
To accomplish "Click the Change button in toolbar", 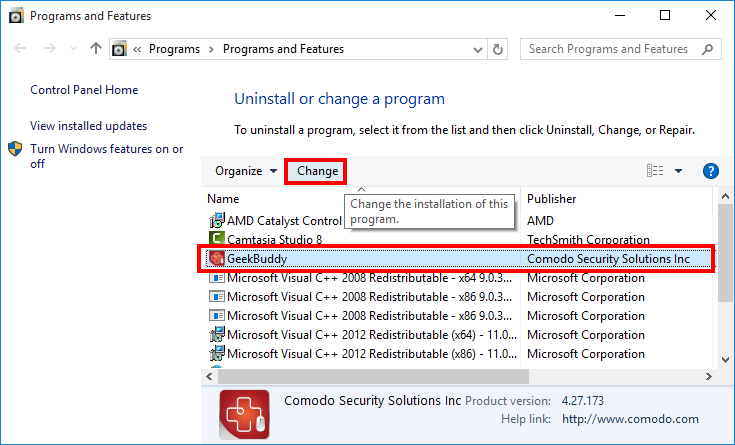I will point(317,171).
